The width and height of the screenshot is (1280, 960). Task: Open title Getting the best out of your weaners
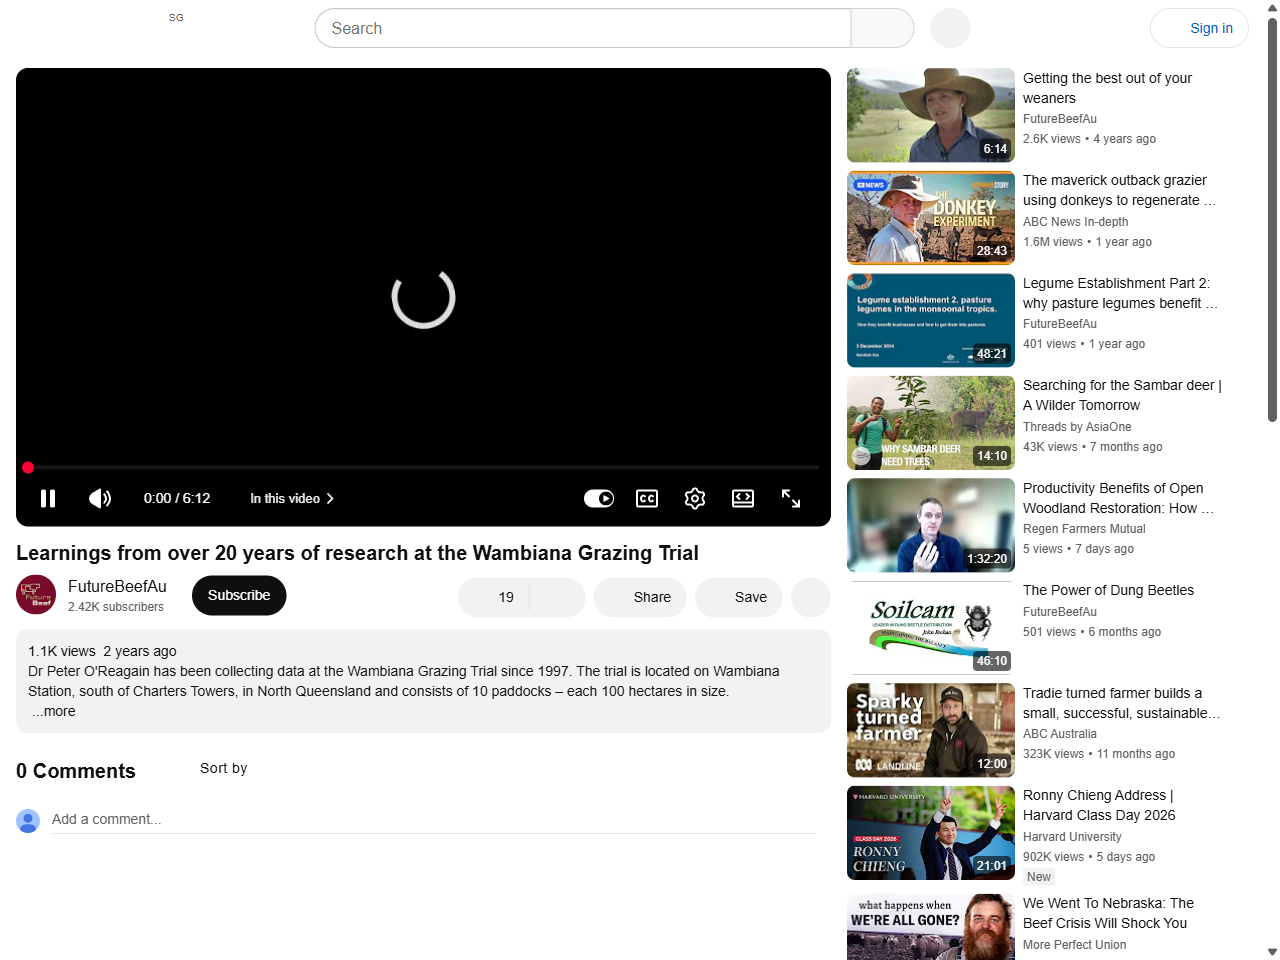click(1107, 88)
